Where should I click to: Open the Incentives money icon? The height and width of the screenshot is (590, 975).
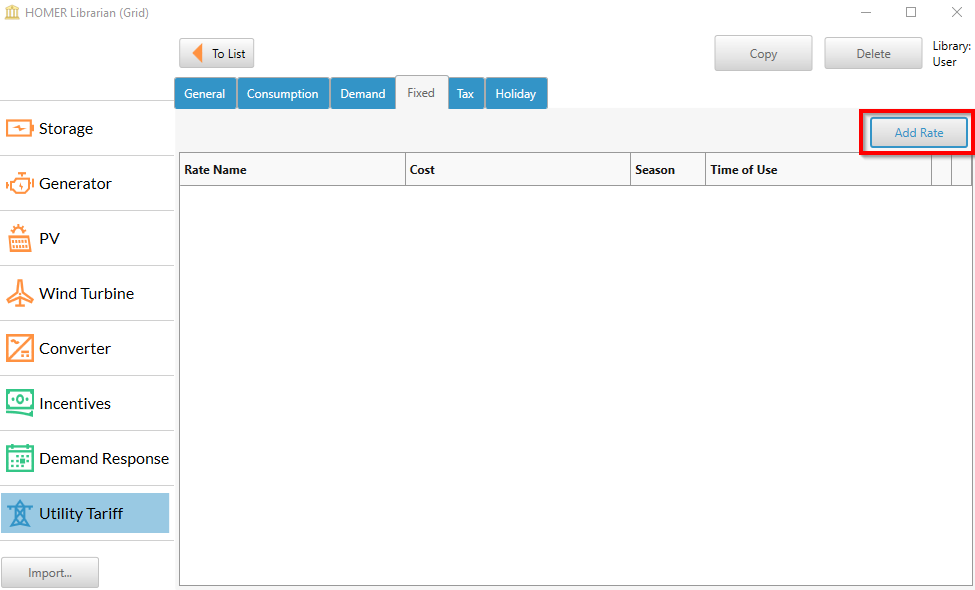20,403
